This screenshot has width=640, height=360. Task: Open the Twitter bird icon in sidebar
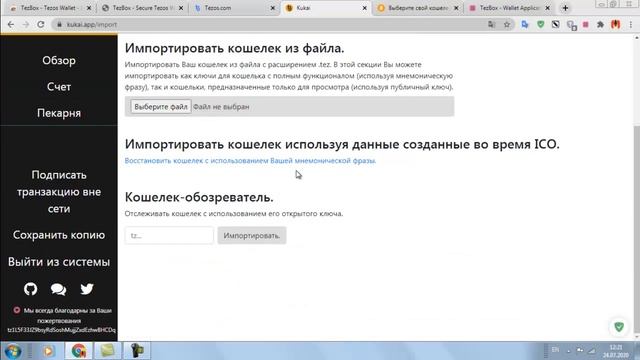coord(87,289)
